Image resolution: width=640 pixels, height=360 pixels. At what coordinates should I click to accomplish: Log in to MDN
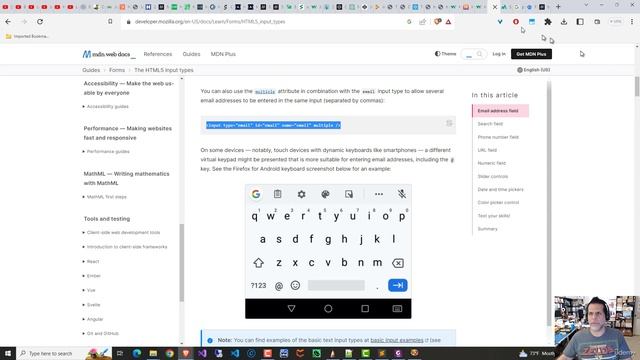[498, 54]
